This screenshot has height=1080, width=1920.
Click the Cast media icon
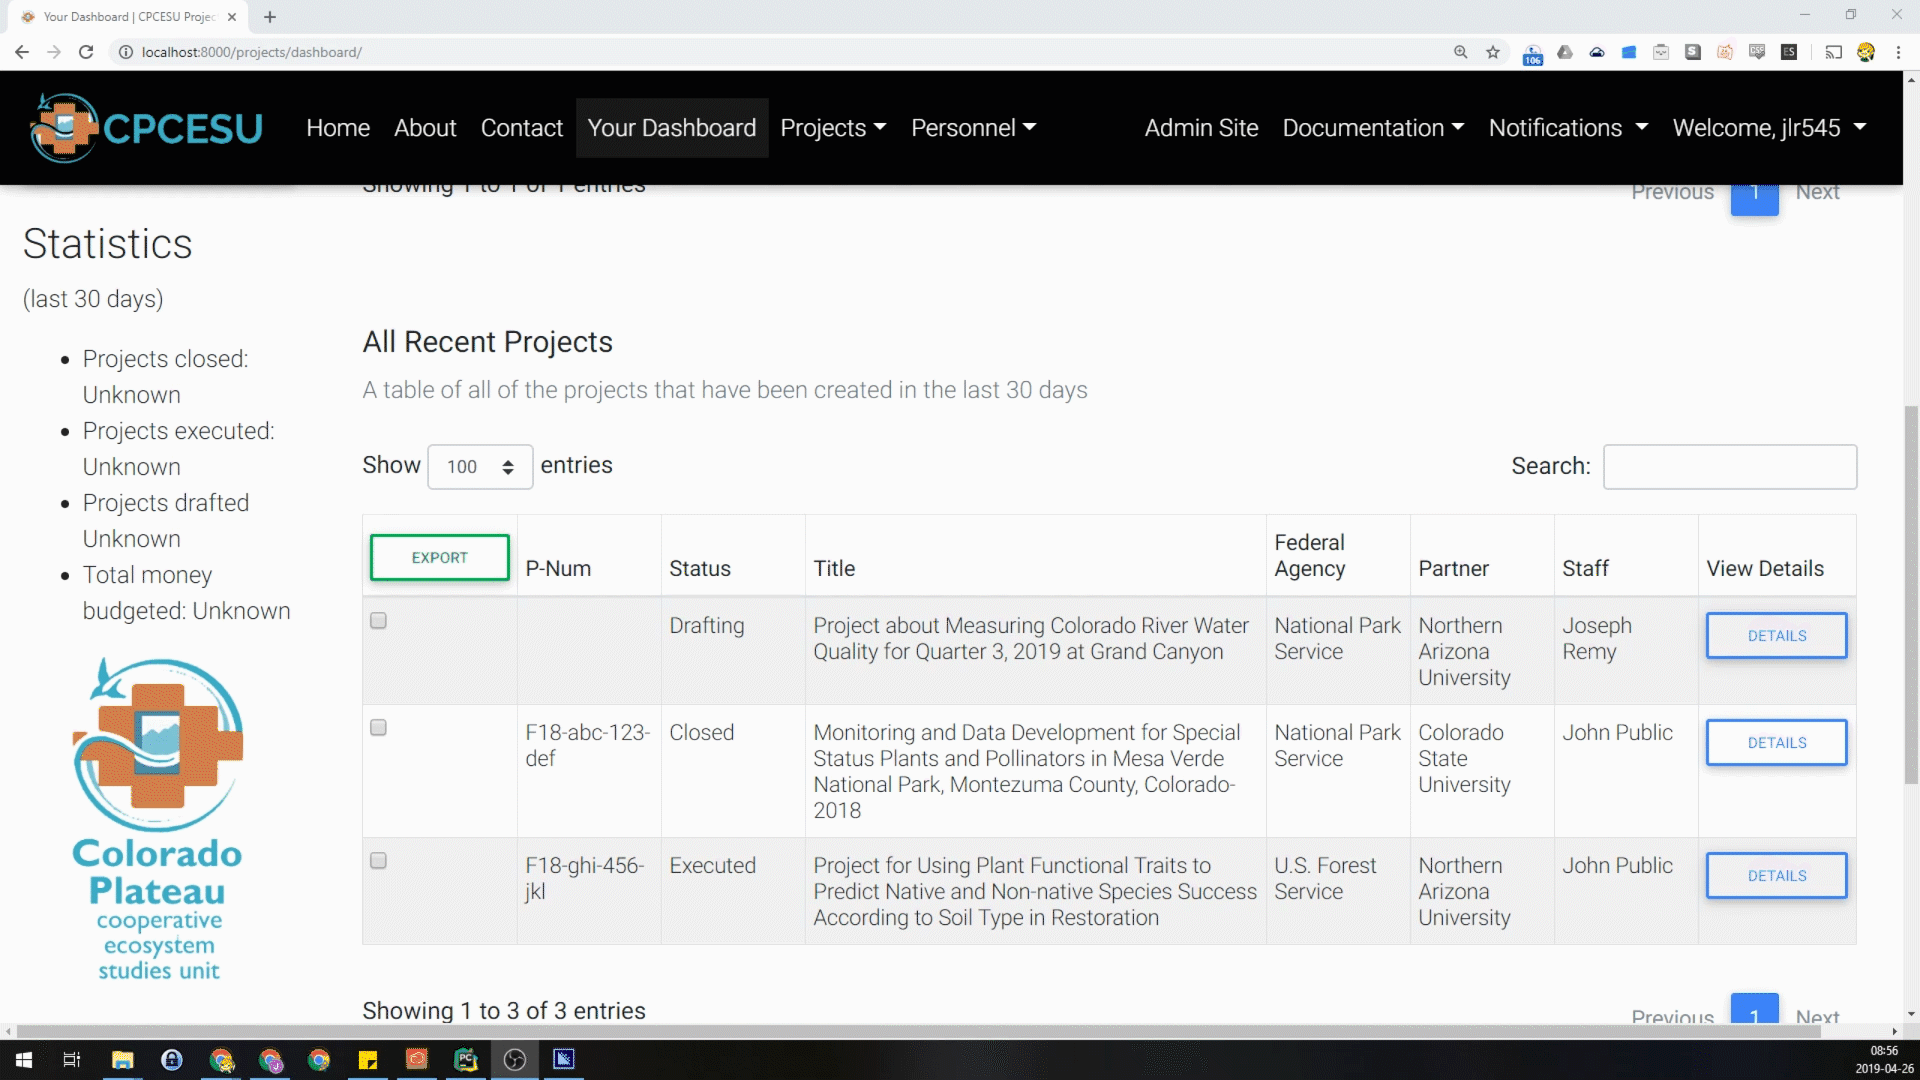pyautogui.click(x=1833, y=52)
